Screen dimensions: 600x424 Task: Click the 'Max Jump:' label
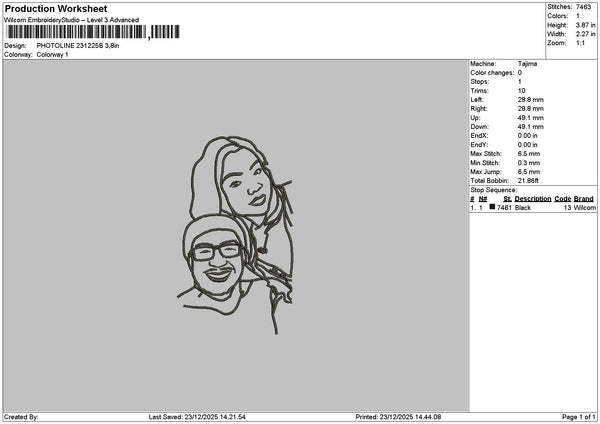point(486,172)
